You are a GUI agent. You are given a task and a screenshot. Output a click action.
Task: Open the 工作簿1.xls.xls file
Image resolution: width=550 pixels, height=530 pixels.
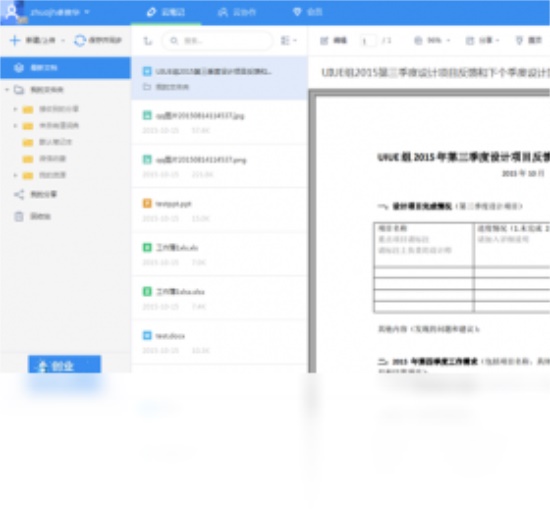220,254
